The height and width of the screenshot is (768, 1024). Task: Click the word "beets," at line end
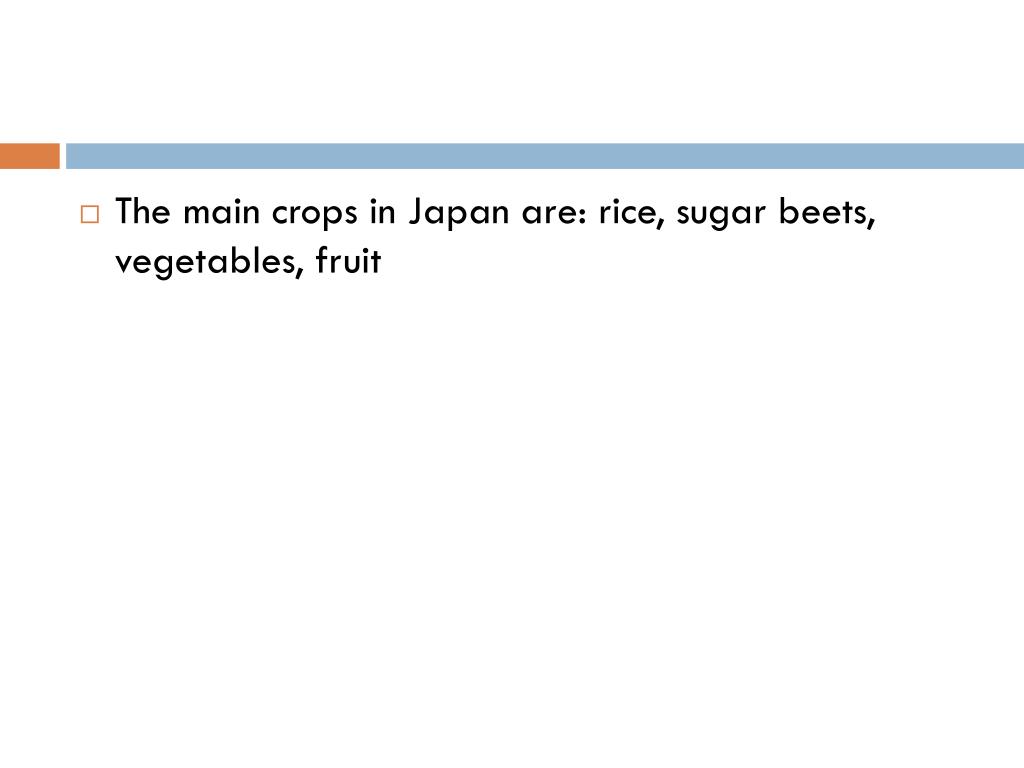(x=827, y=212)
